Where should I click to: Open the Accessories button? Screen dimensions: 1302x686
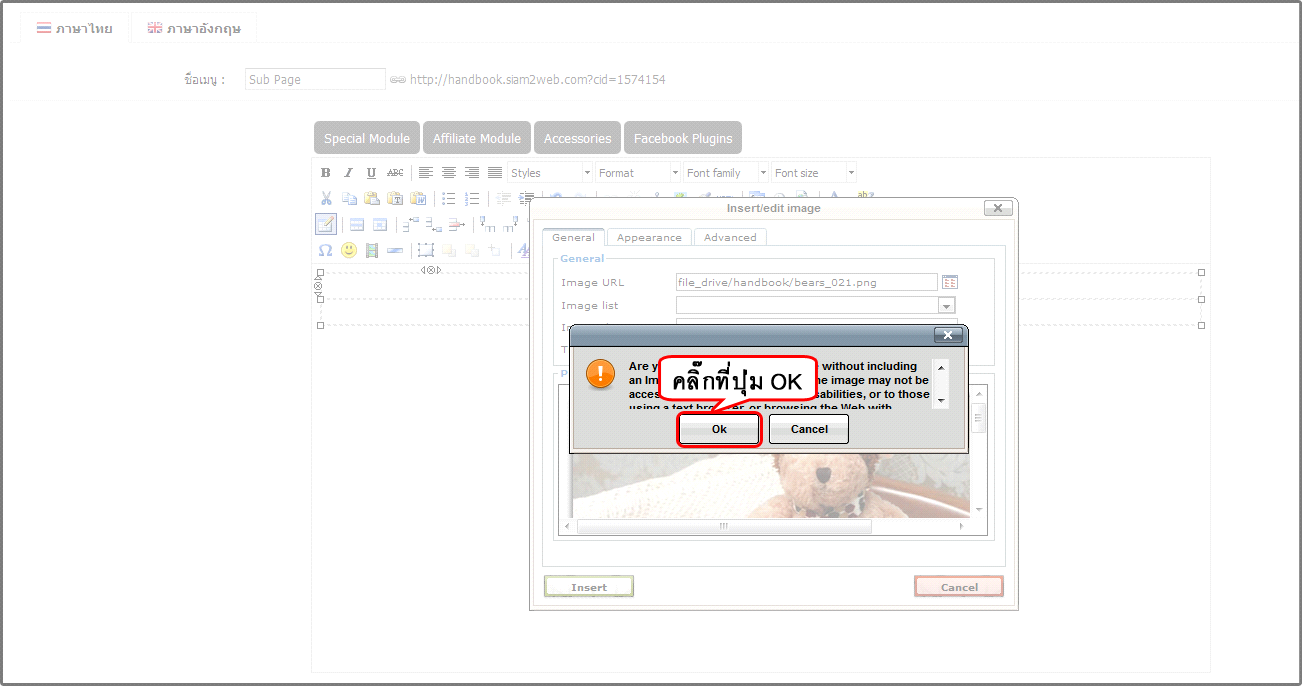click(577, 138)
